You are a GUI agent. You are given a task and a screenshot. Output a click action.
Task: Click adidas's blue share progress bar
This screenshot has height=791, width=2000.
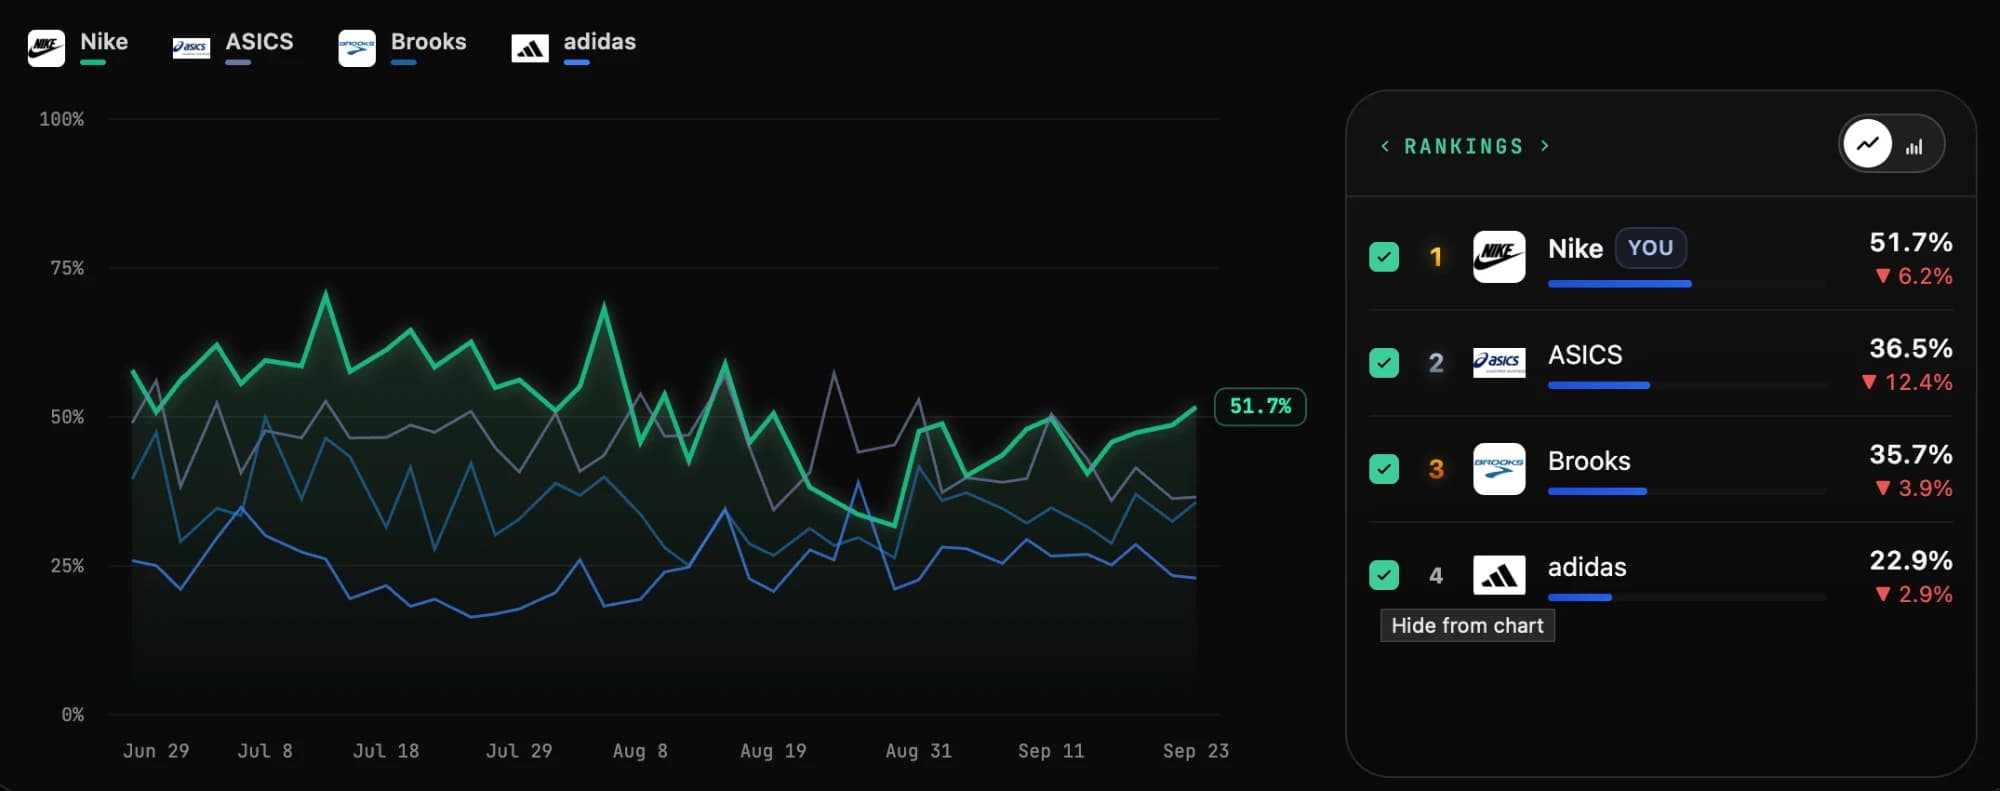pyautogui.click(x=1580, y=597)
